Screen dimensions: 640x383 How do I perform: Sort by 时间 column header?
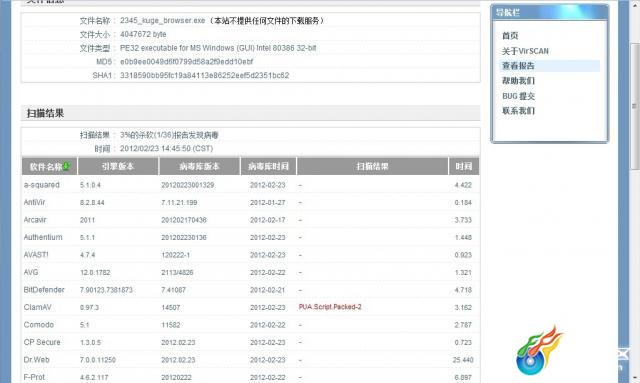pos(464,166)
